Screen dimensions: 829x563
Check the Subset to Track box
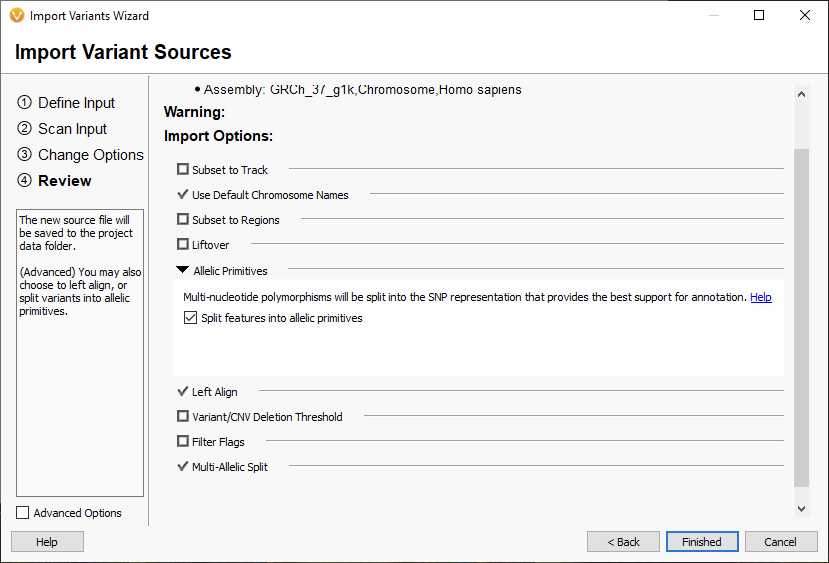tap(183, 169)
